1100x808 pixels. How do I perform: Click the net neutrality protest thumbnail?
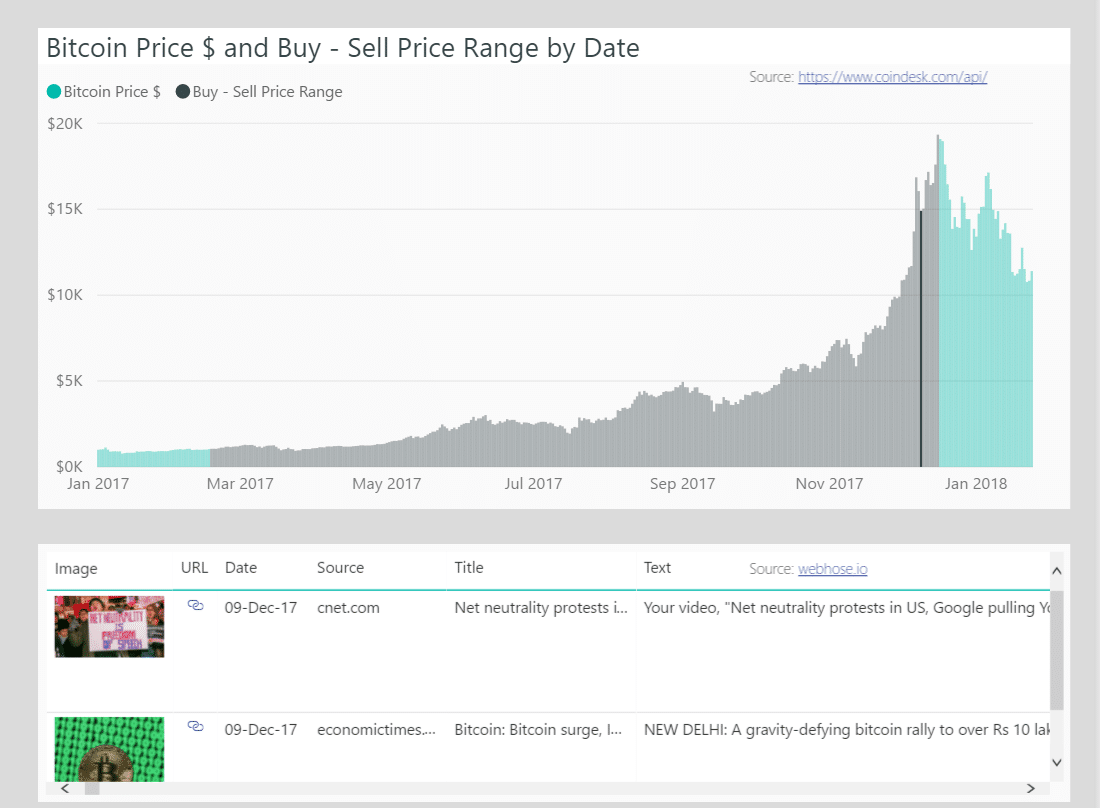point(108,626)
